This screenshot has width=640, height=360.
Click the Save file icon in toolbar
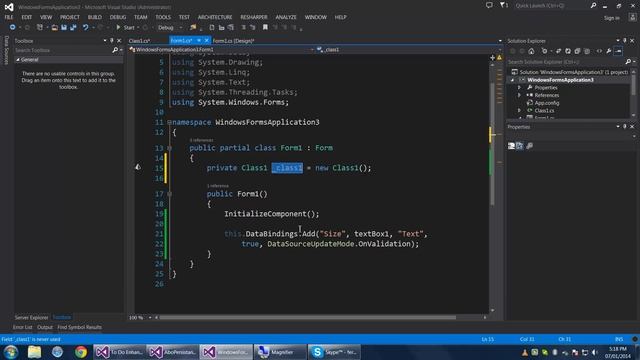click(x=64, y=27)
